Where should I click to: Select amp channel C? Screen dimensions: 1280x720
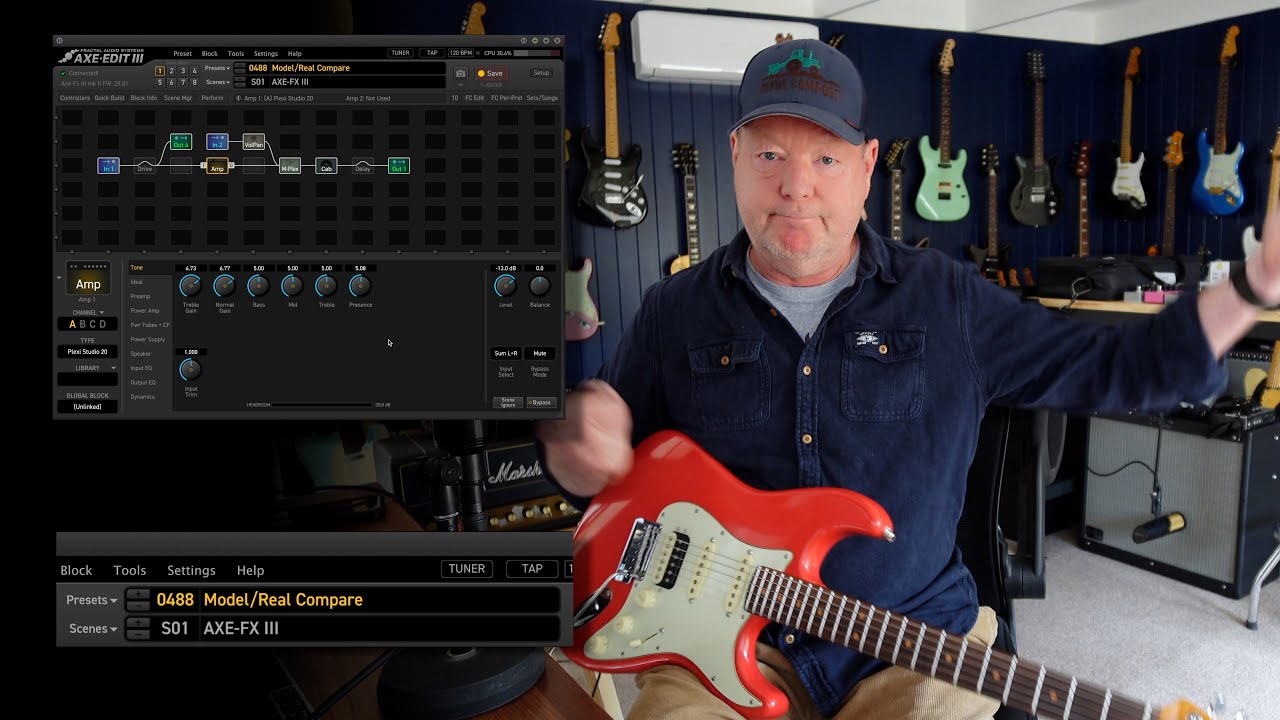[x=93, y=325]
